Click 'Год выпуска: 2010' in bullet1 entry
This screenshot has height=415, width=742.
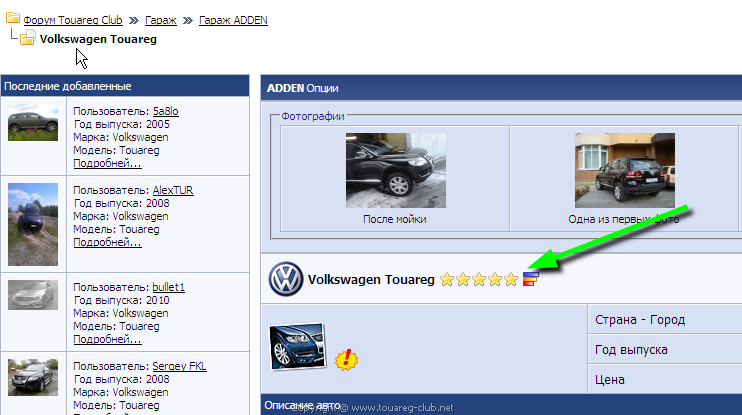tap(121, 300)
